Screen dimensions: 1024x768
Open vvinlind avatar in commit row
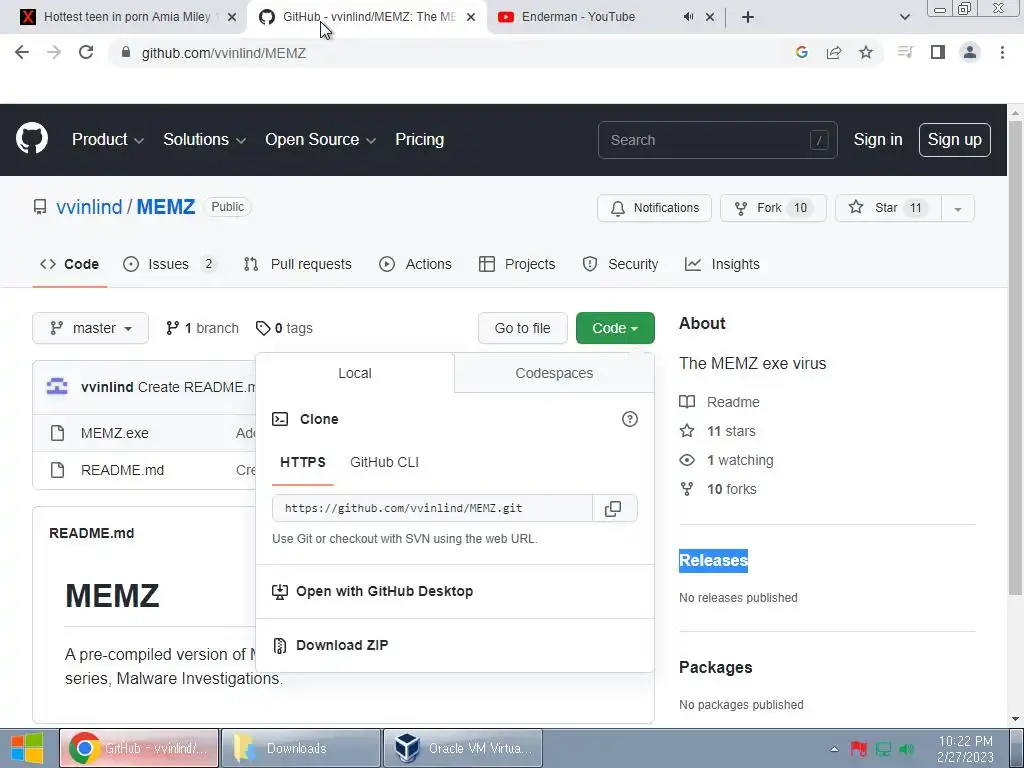57,387
